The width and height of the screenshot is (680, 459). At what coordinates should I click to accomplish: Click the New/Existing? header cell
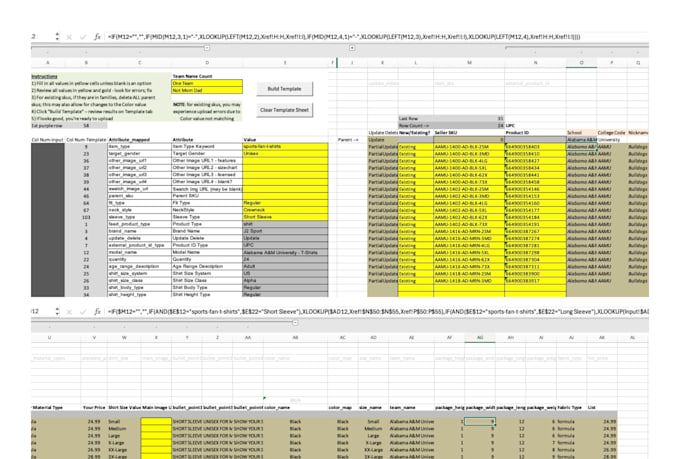(416, 133)
